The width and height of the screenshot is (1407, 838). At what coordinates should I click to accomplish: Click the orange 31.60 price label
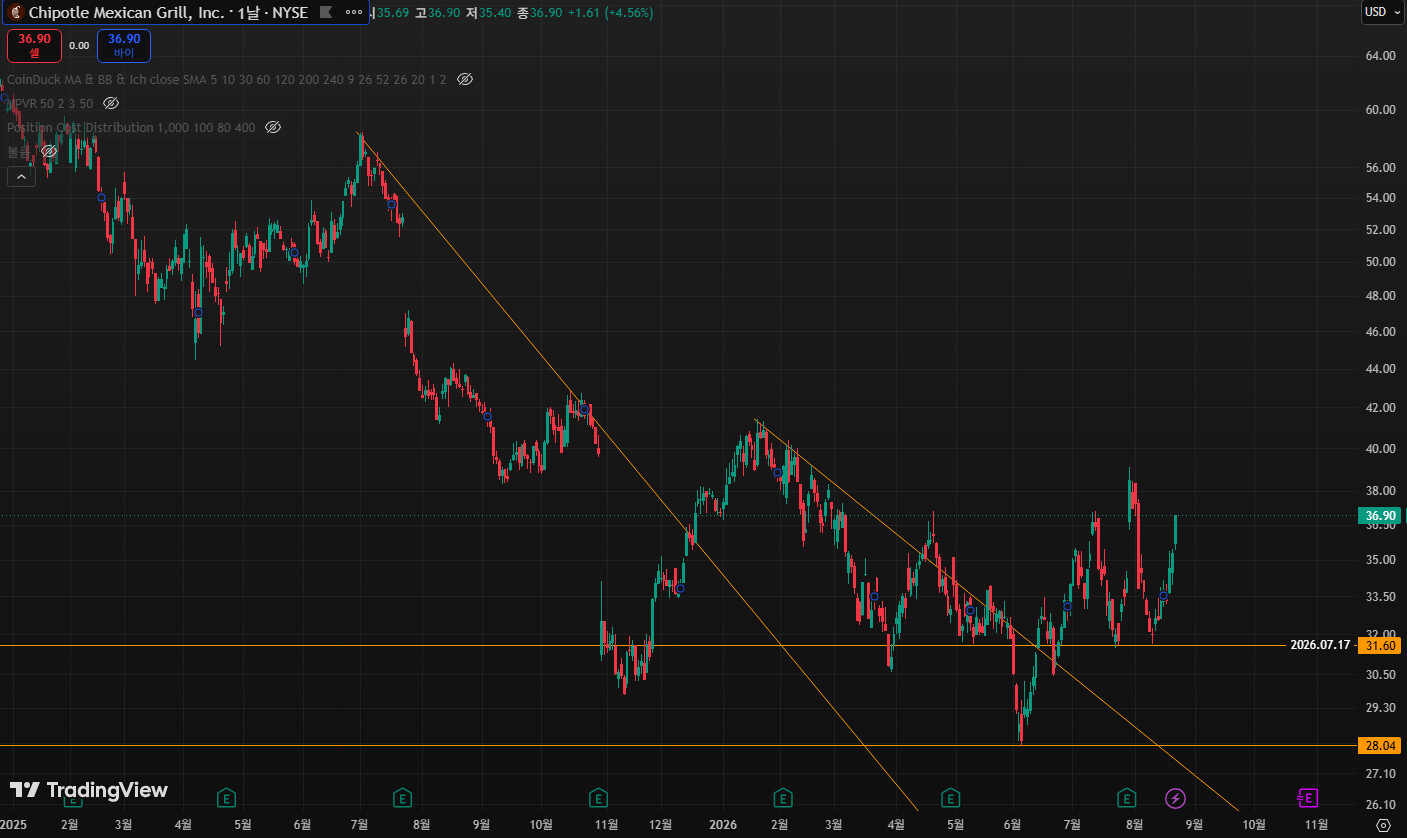1379,646
